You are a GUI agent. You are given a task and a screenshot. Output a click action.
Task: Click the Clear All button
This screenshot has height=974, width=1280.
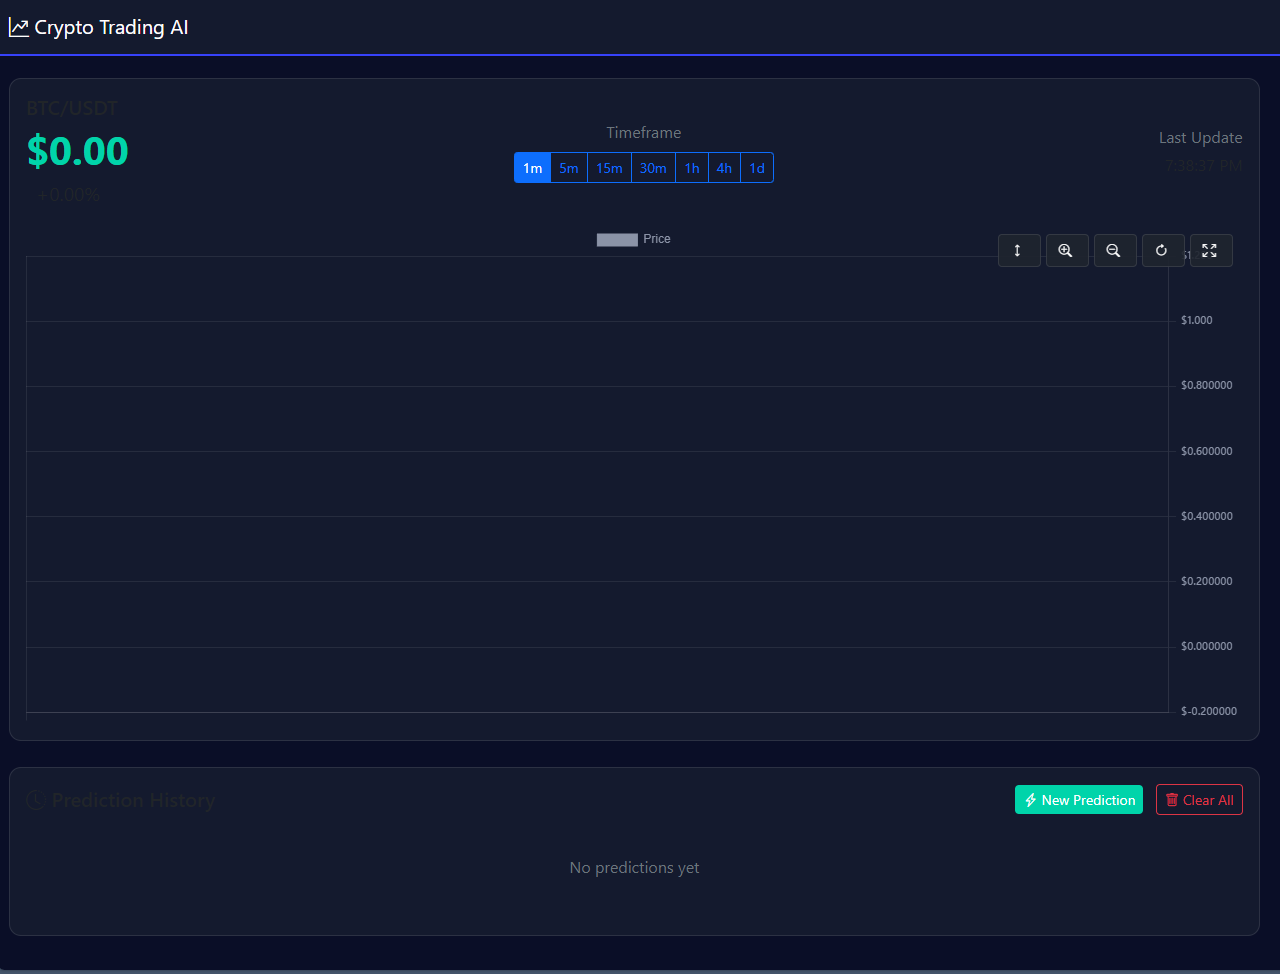1199,799
